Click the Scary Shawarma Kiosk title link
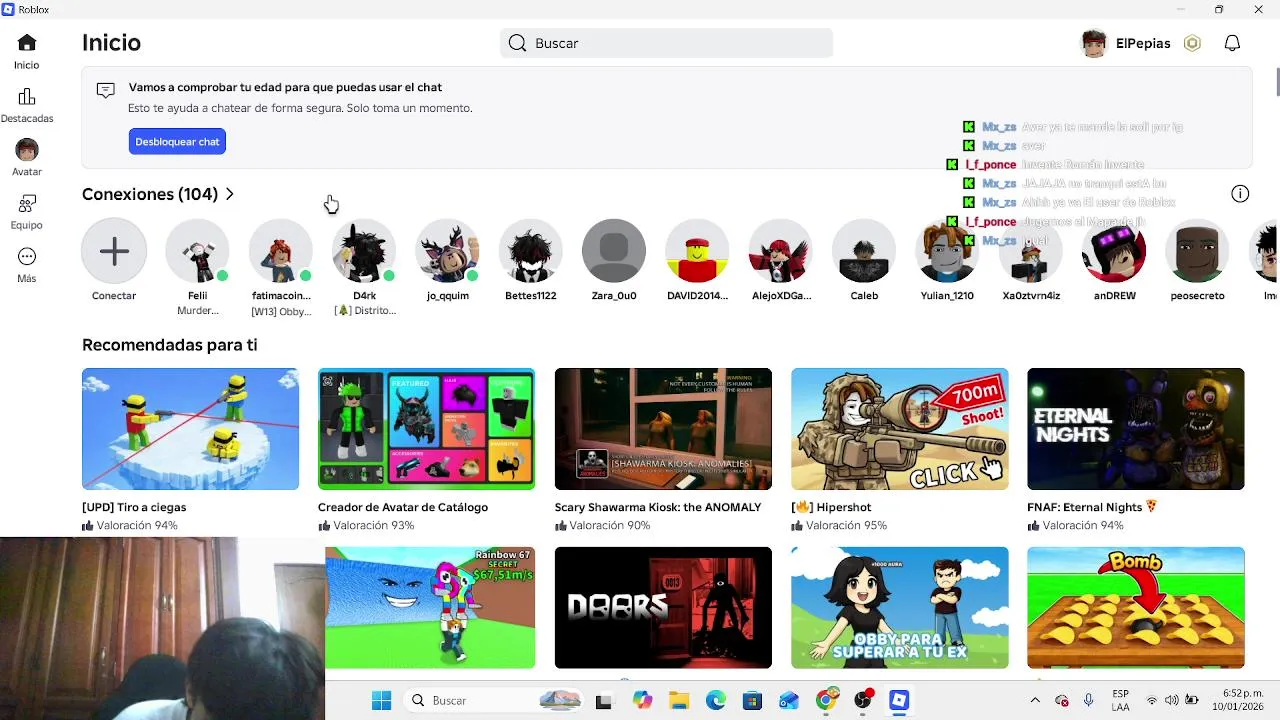This screenshot has width=1280, height=720. point(658,507)
